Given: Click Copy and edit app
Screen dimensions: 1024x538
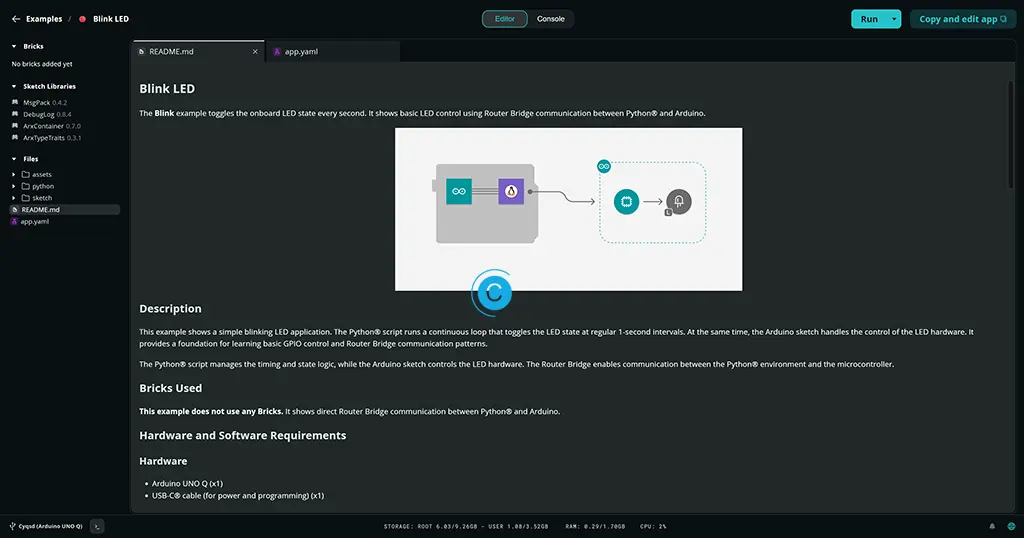Looking at the screenshot, I should [963, 19].
